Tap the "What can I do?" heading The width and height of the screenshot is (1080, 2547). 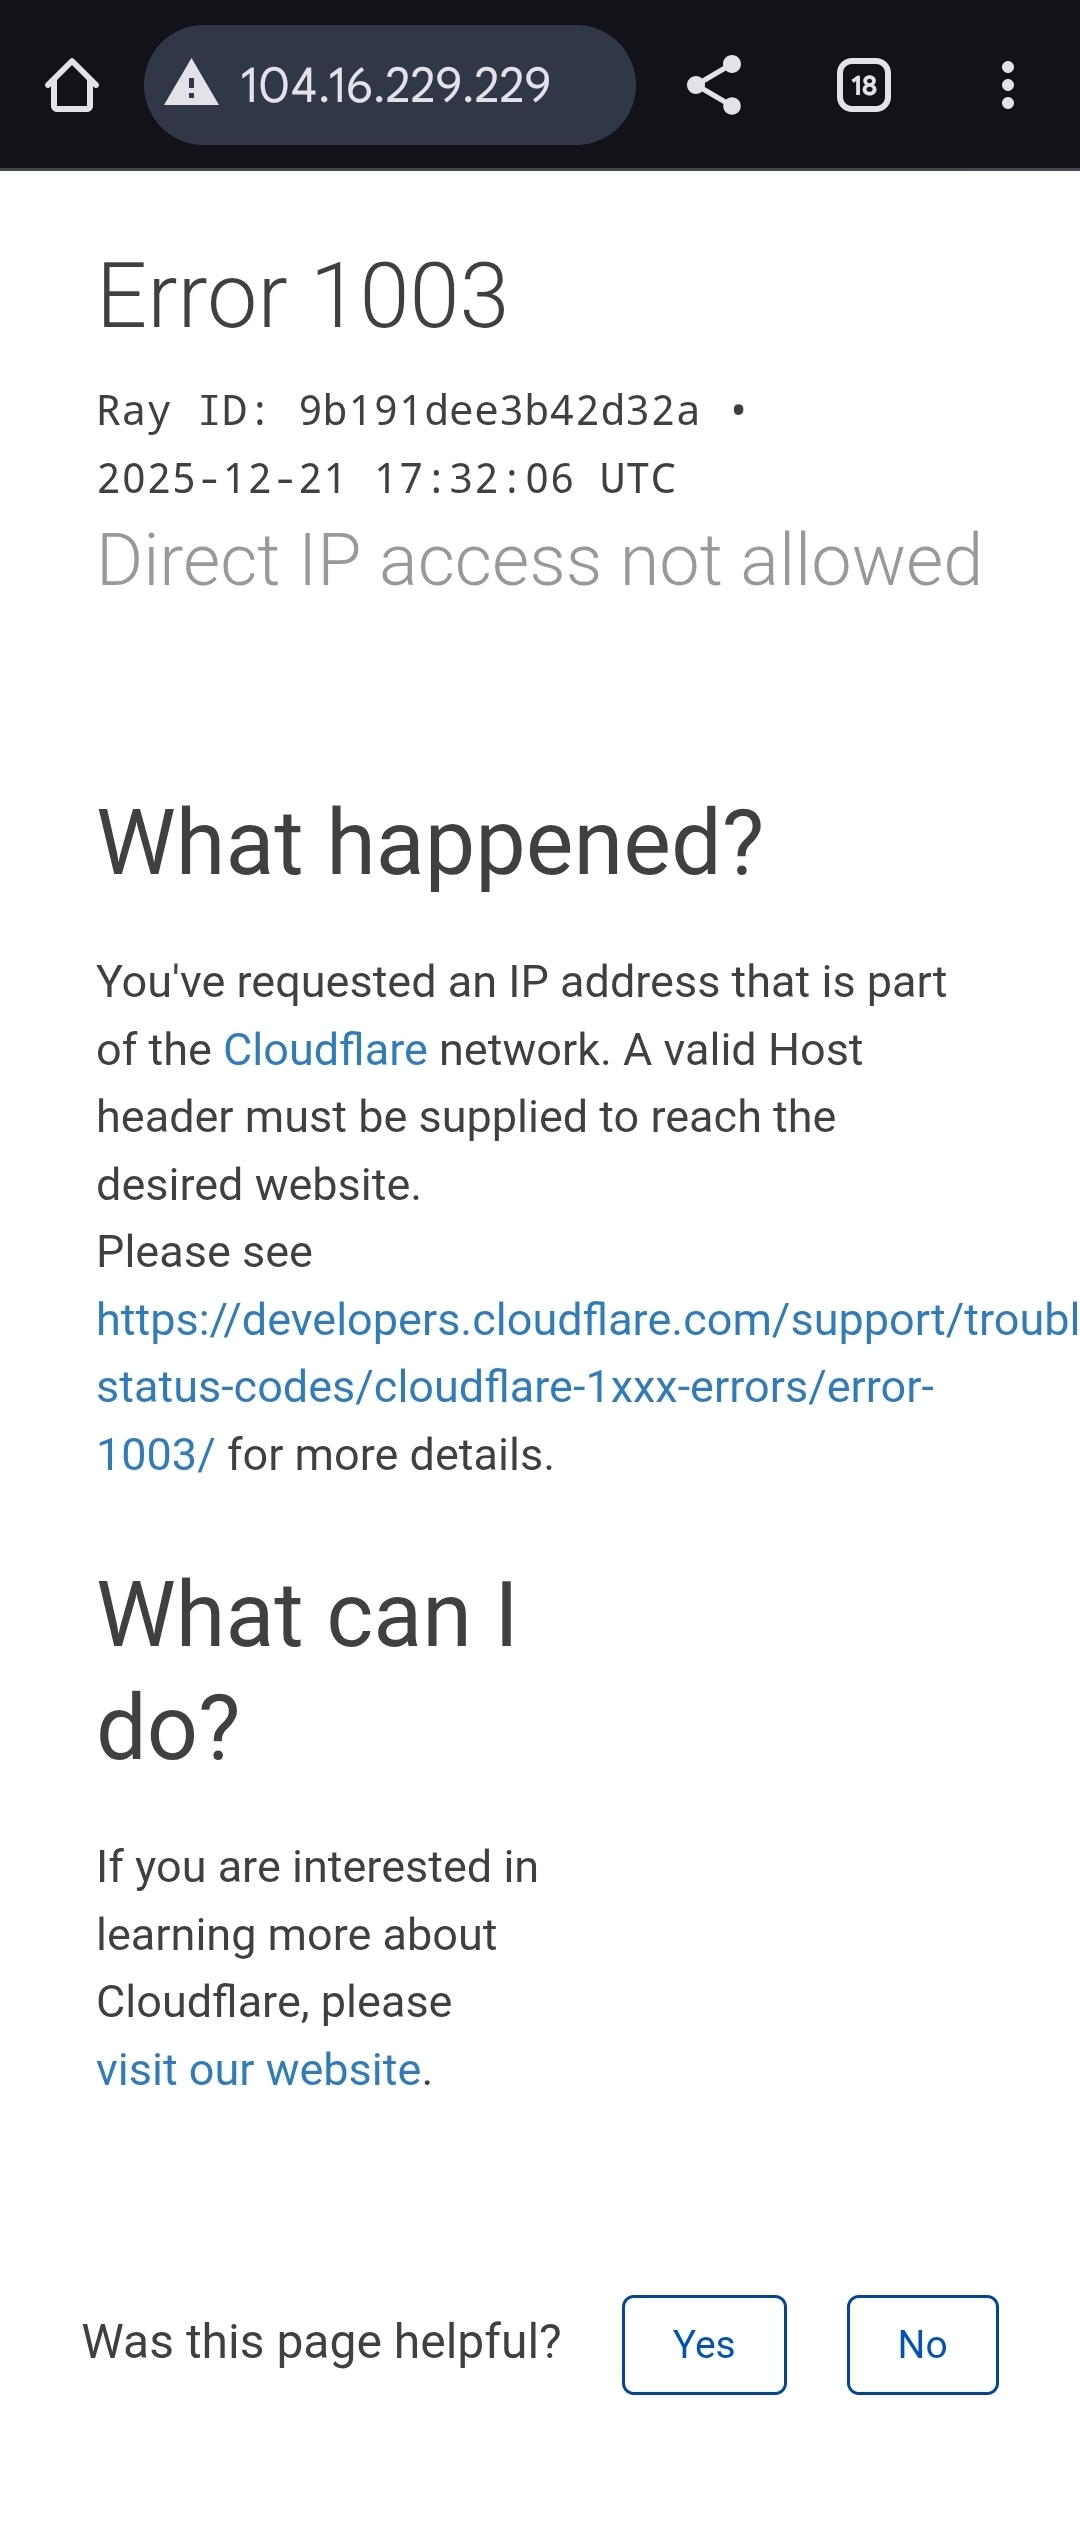307,1670
